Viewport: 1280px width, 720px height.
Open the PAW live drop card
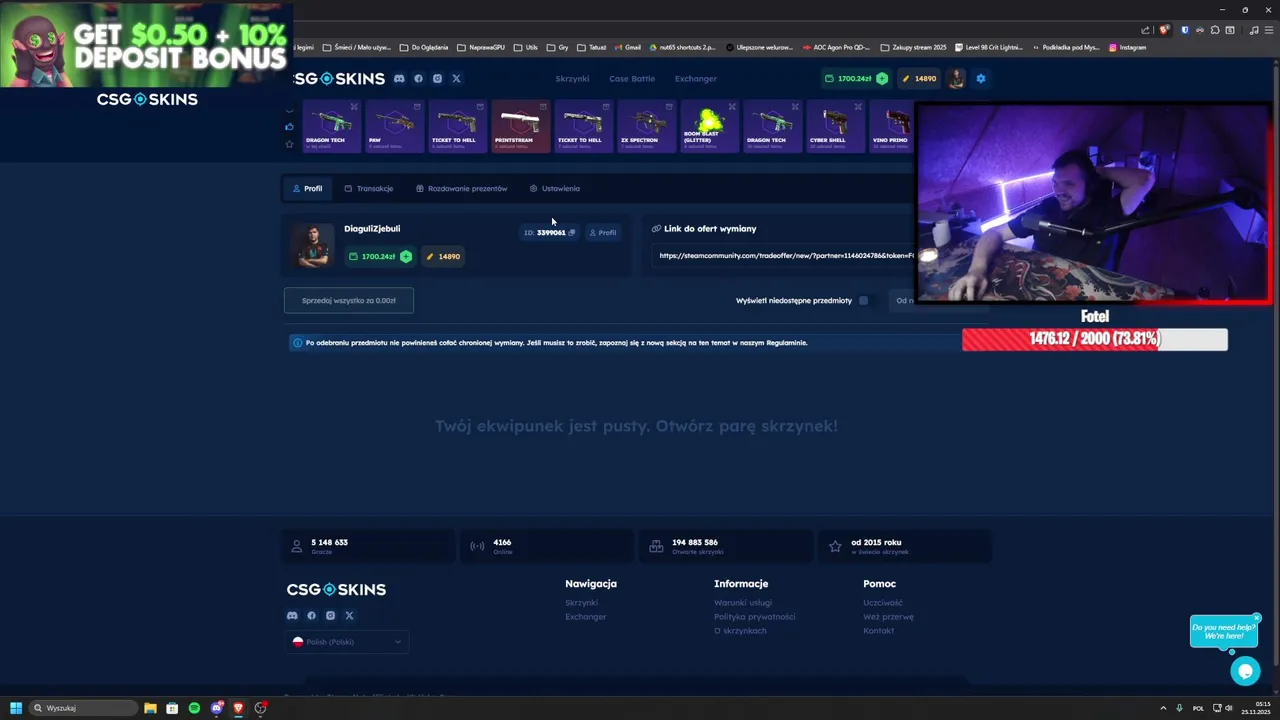(x=394, y=126)
